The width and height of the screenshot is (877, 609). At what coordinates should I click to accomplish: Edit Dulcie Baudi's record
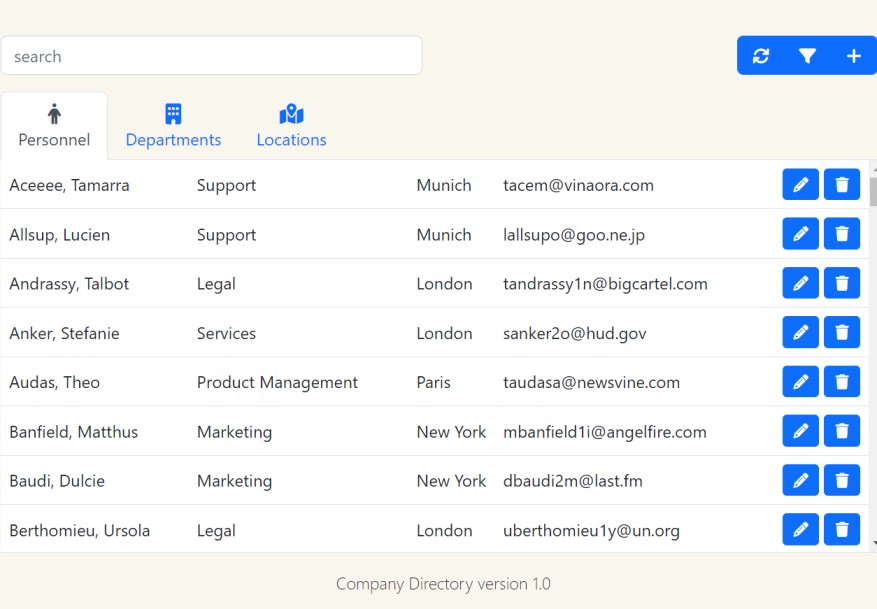pos(800,481)
